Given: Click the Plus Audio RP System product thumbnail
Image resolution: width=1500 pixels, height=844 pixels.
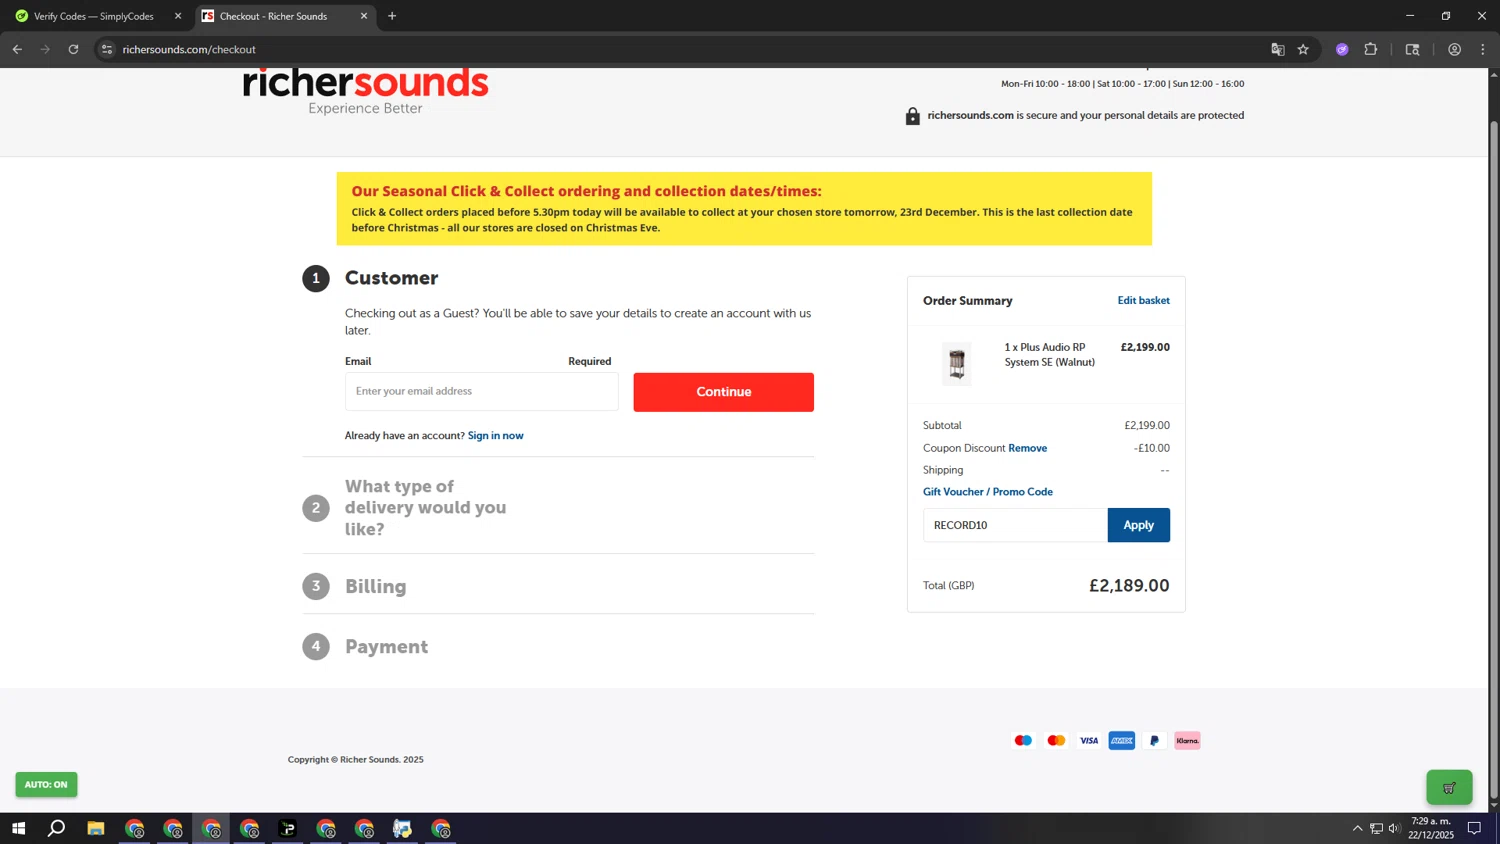Looking at the screenshot, I should point(957,363).
